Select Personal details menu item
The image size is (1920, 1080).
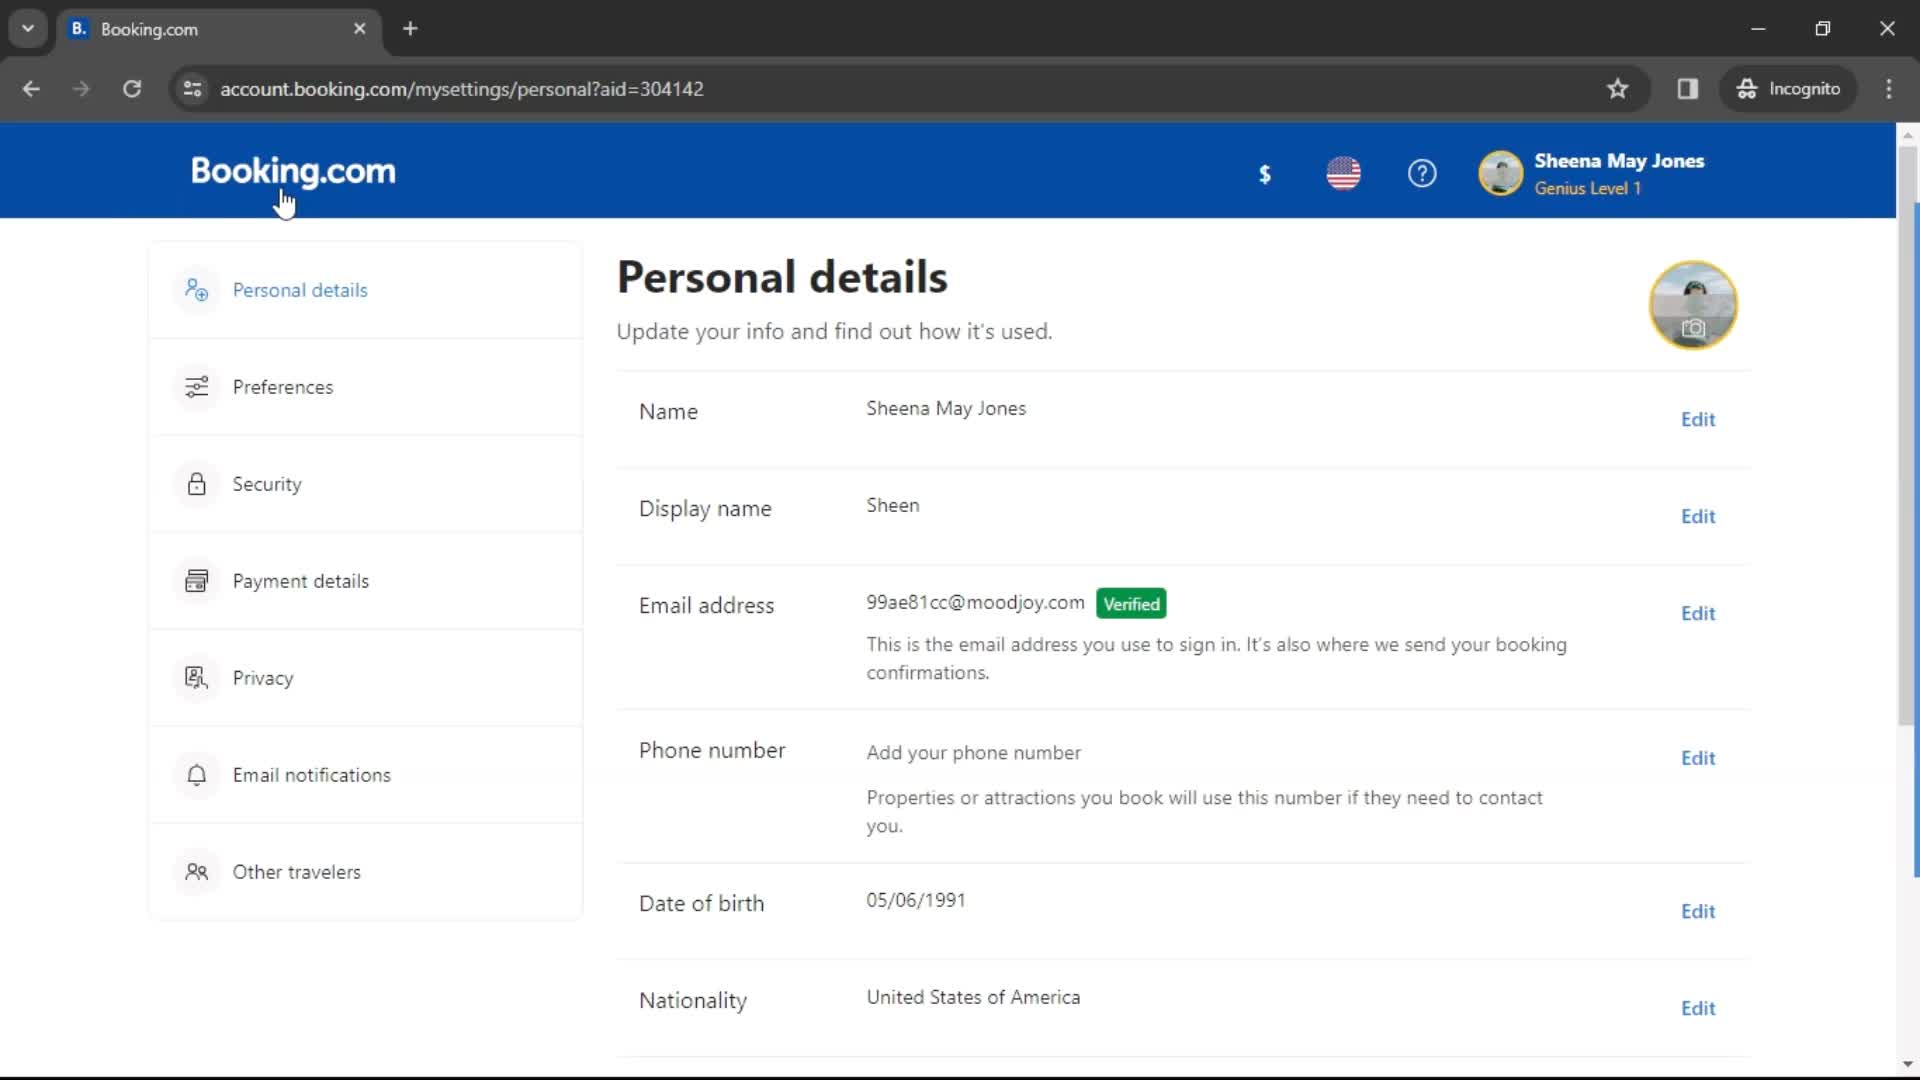coord(301,290)
